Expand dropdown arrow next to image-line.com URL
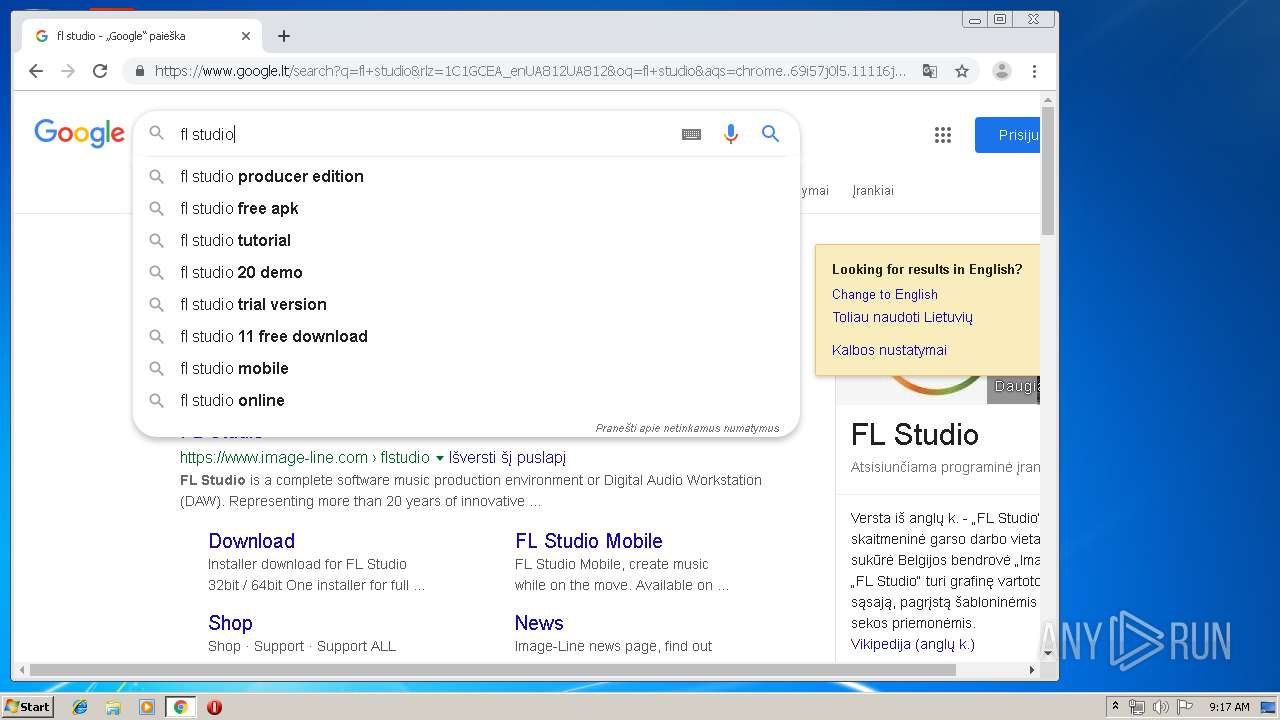This screenshot has width=1280, height=720. click(x=439, y=458)
